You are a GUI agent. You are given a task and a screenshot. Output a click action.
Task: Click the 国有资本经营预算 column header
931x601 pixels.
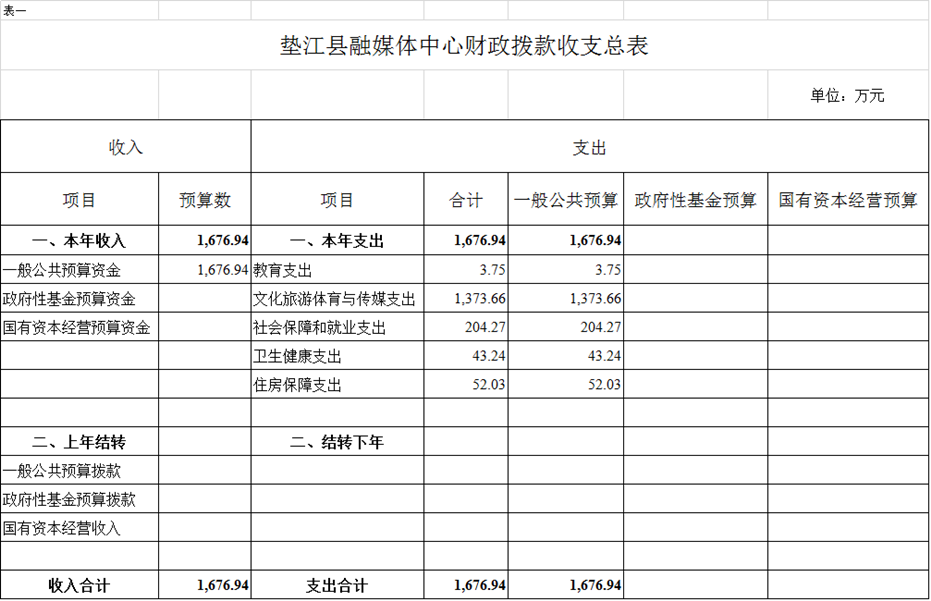[x=848, y=200]
